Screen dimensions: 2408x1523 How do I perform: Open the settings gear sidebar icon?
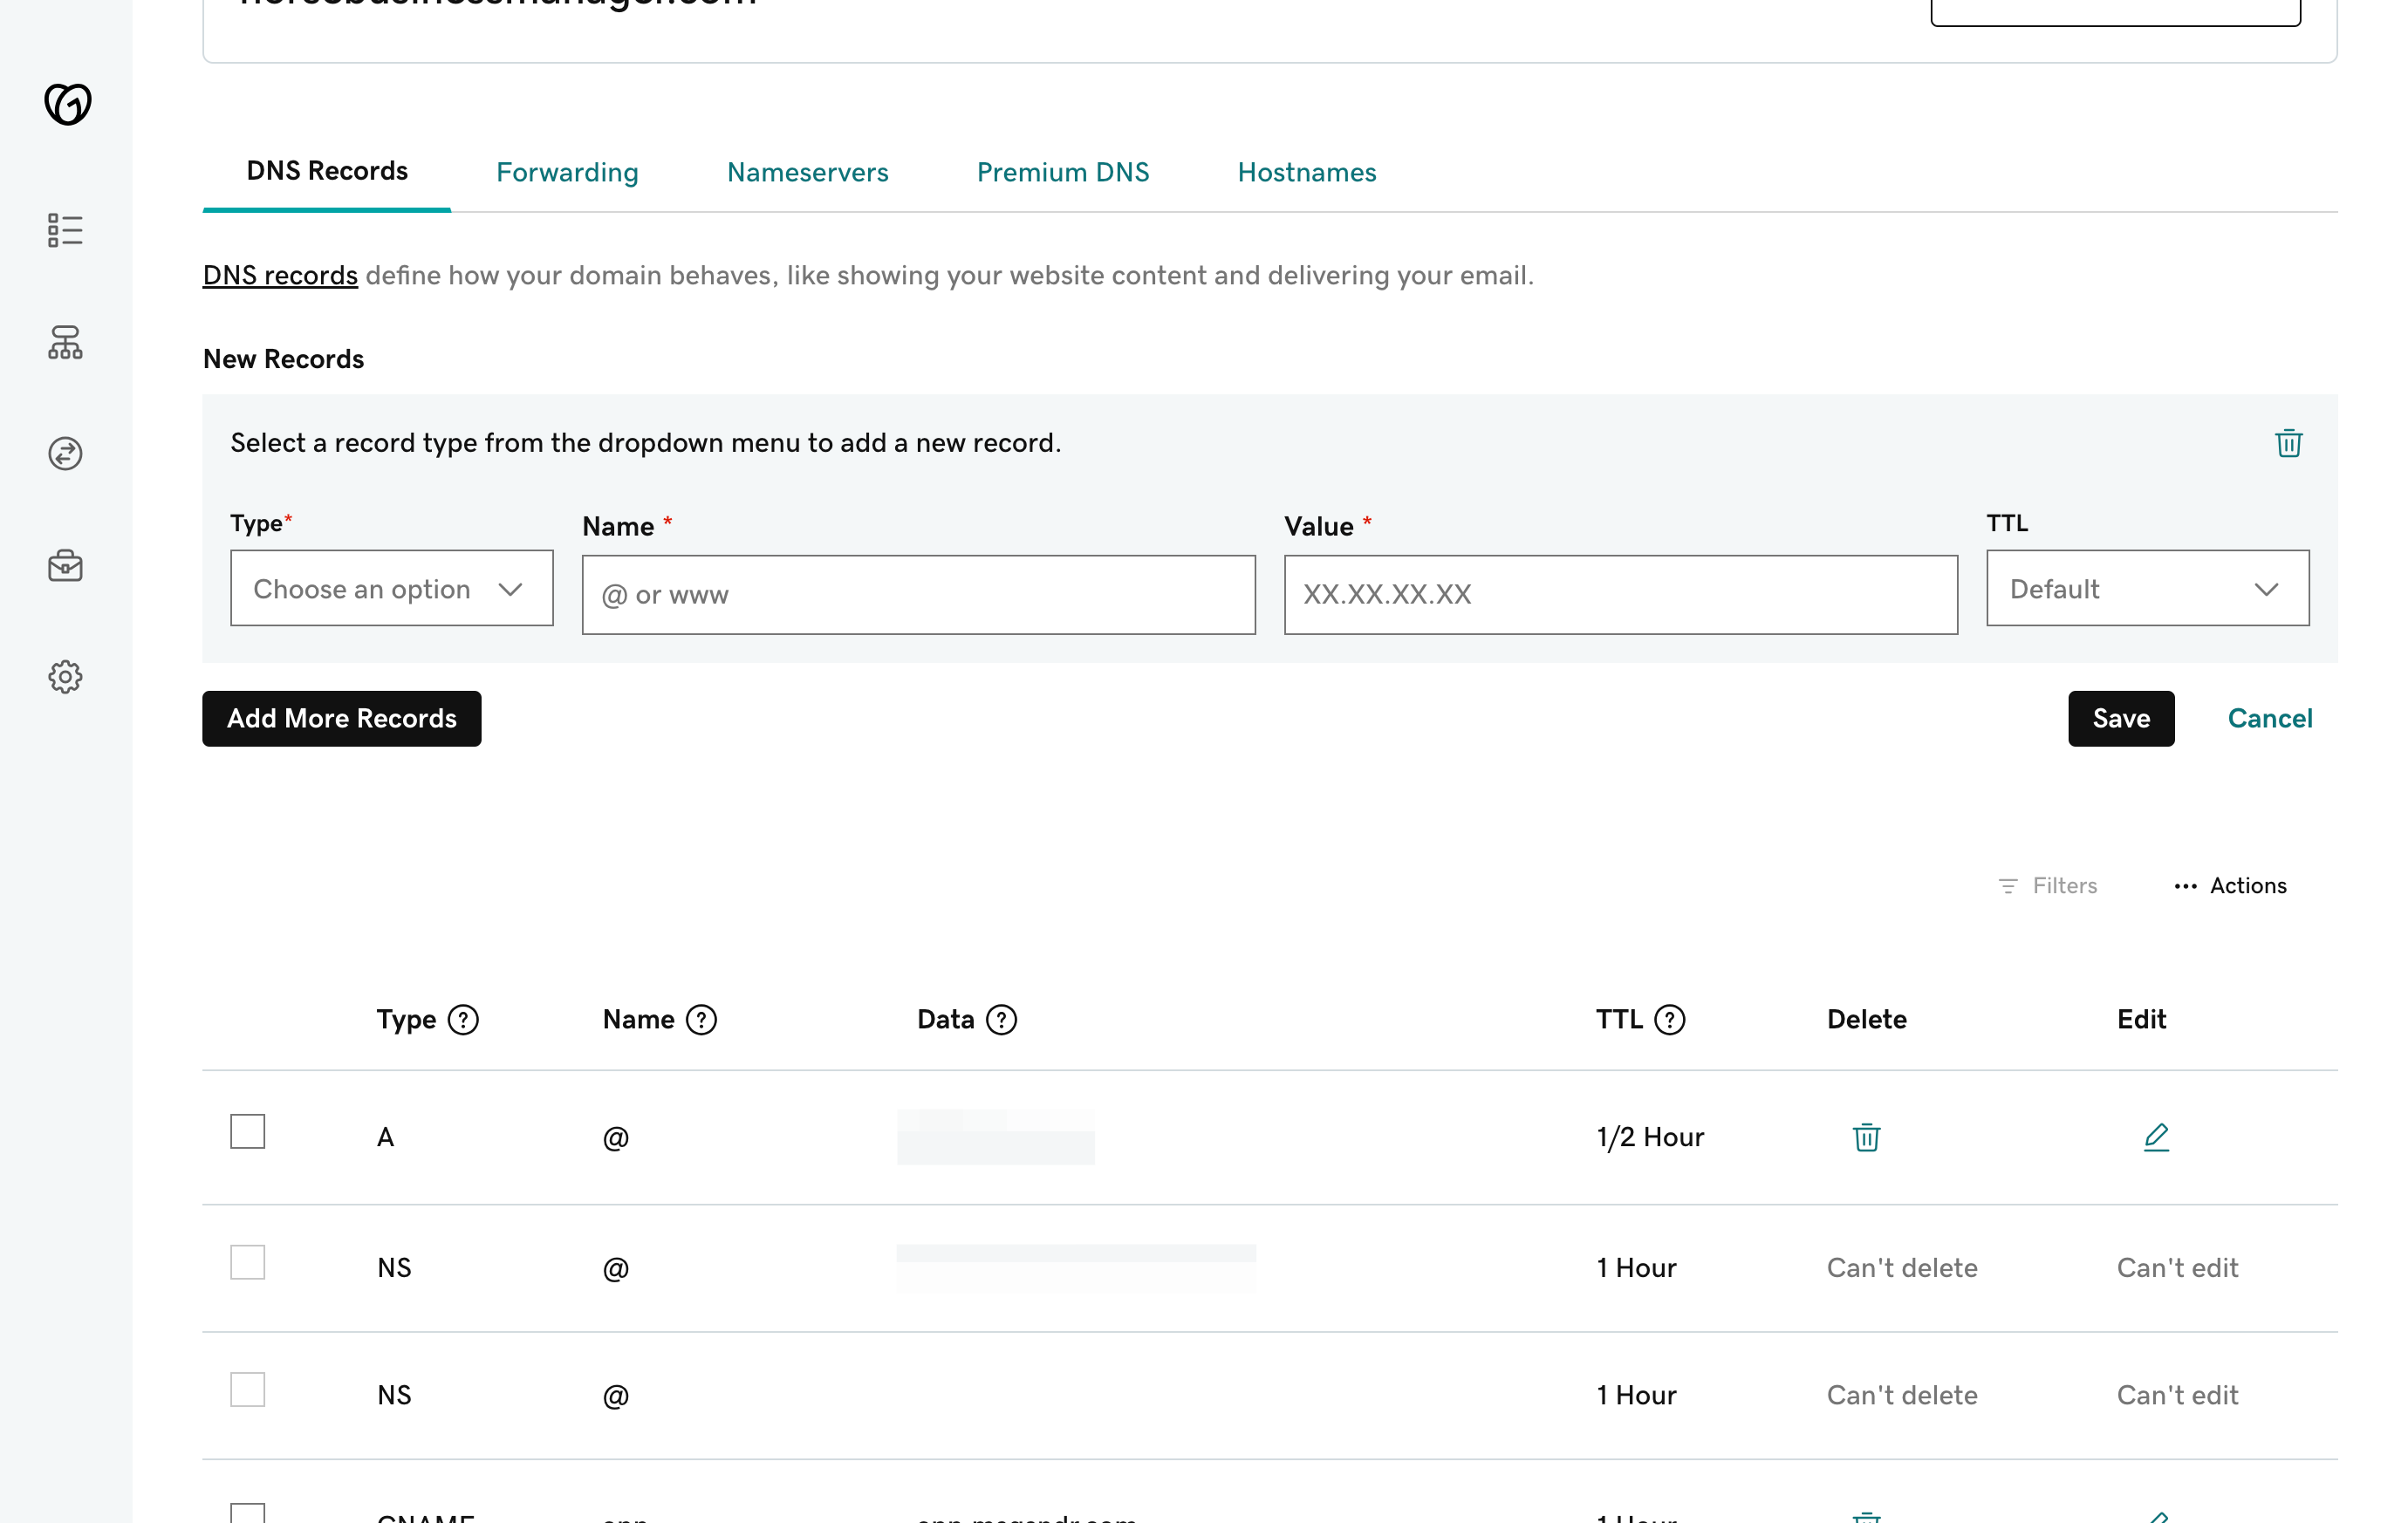(x=65, y=677)
